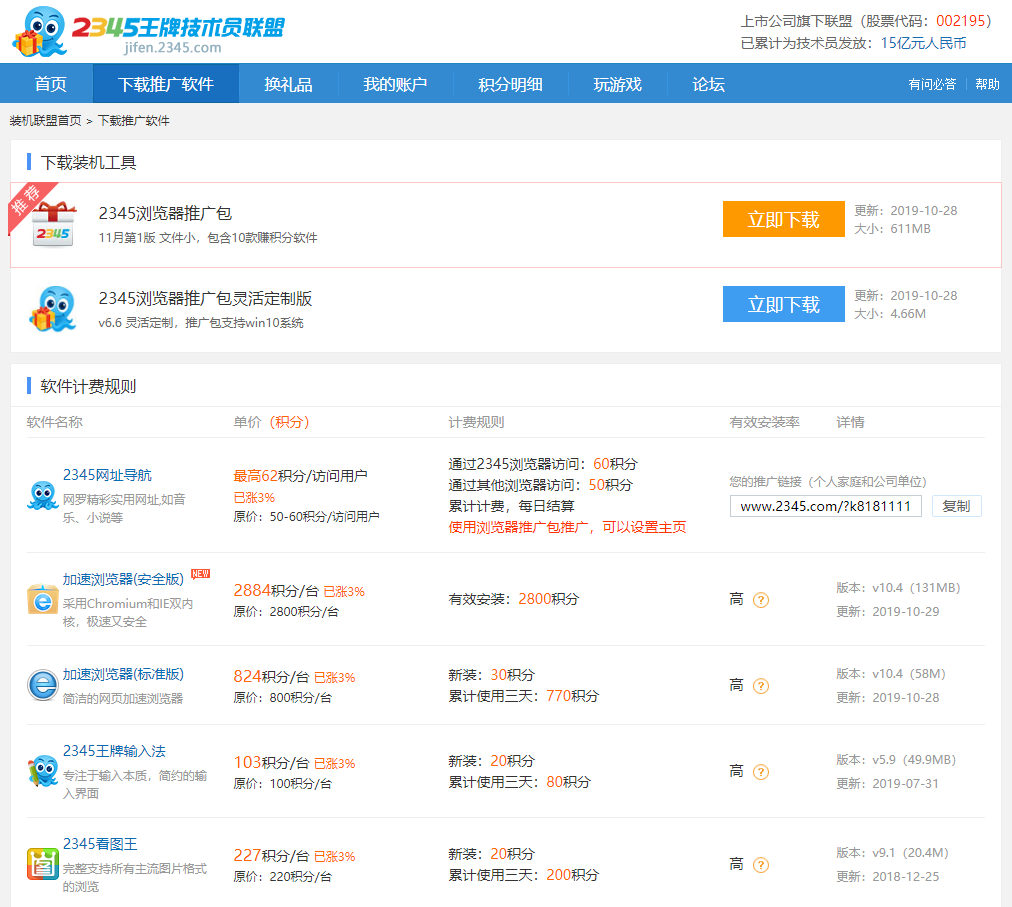Click 有效安装率 column header
This screenshot has height=907, width=1012.
(764, 422)
